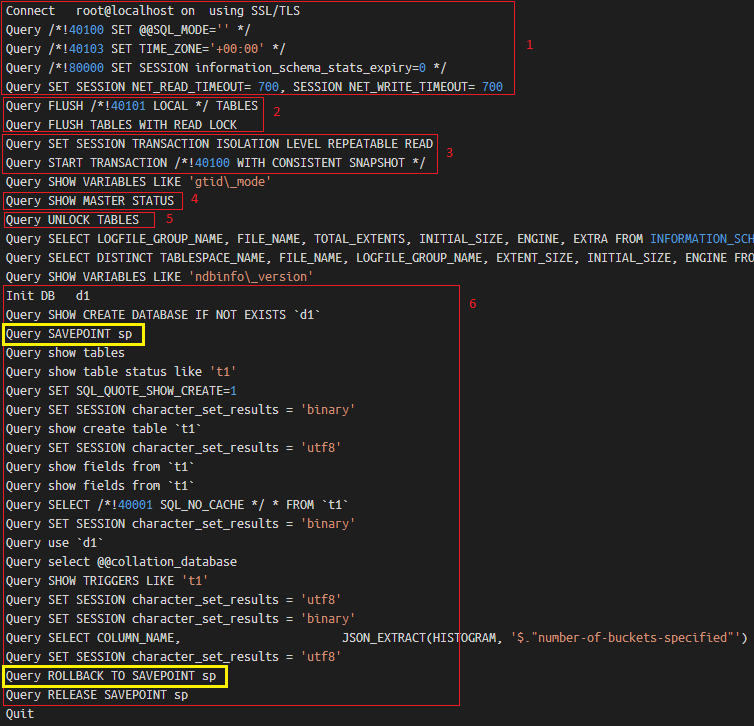
Task: Click red annotation number 2
Action: [x=277, y=111]
